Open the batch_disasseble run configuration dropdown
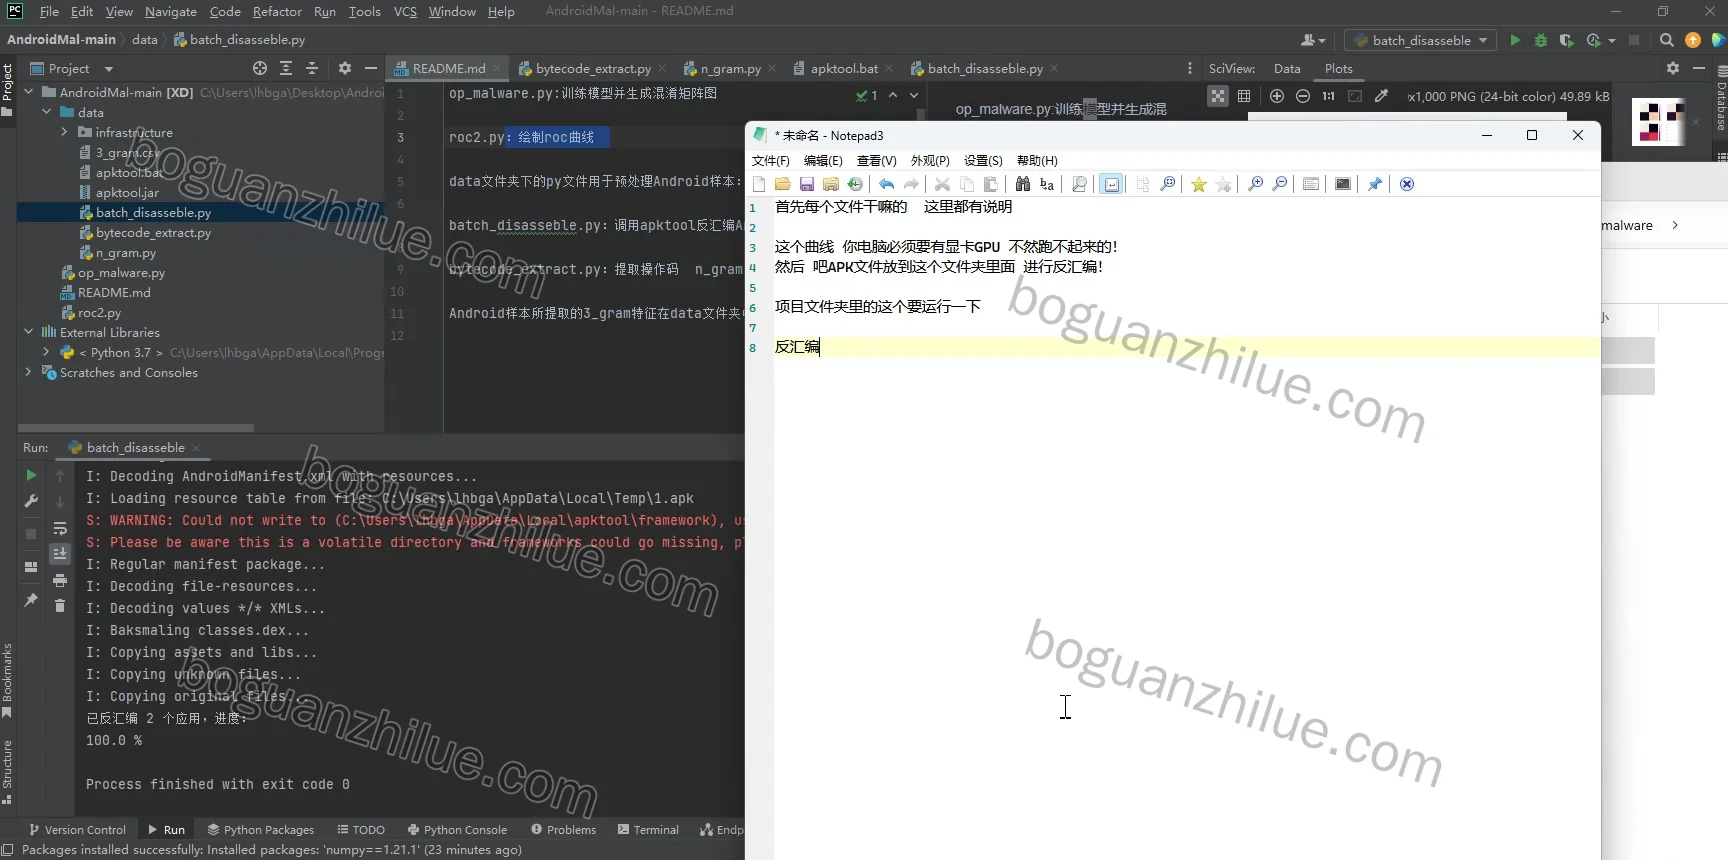This screenshot has height=860, width=1728. pos(1421,40)
